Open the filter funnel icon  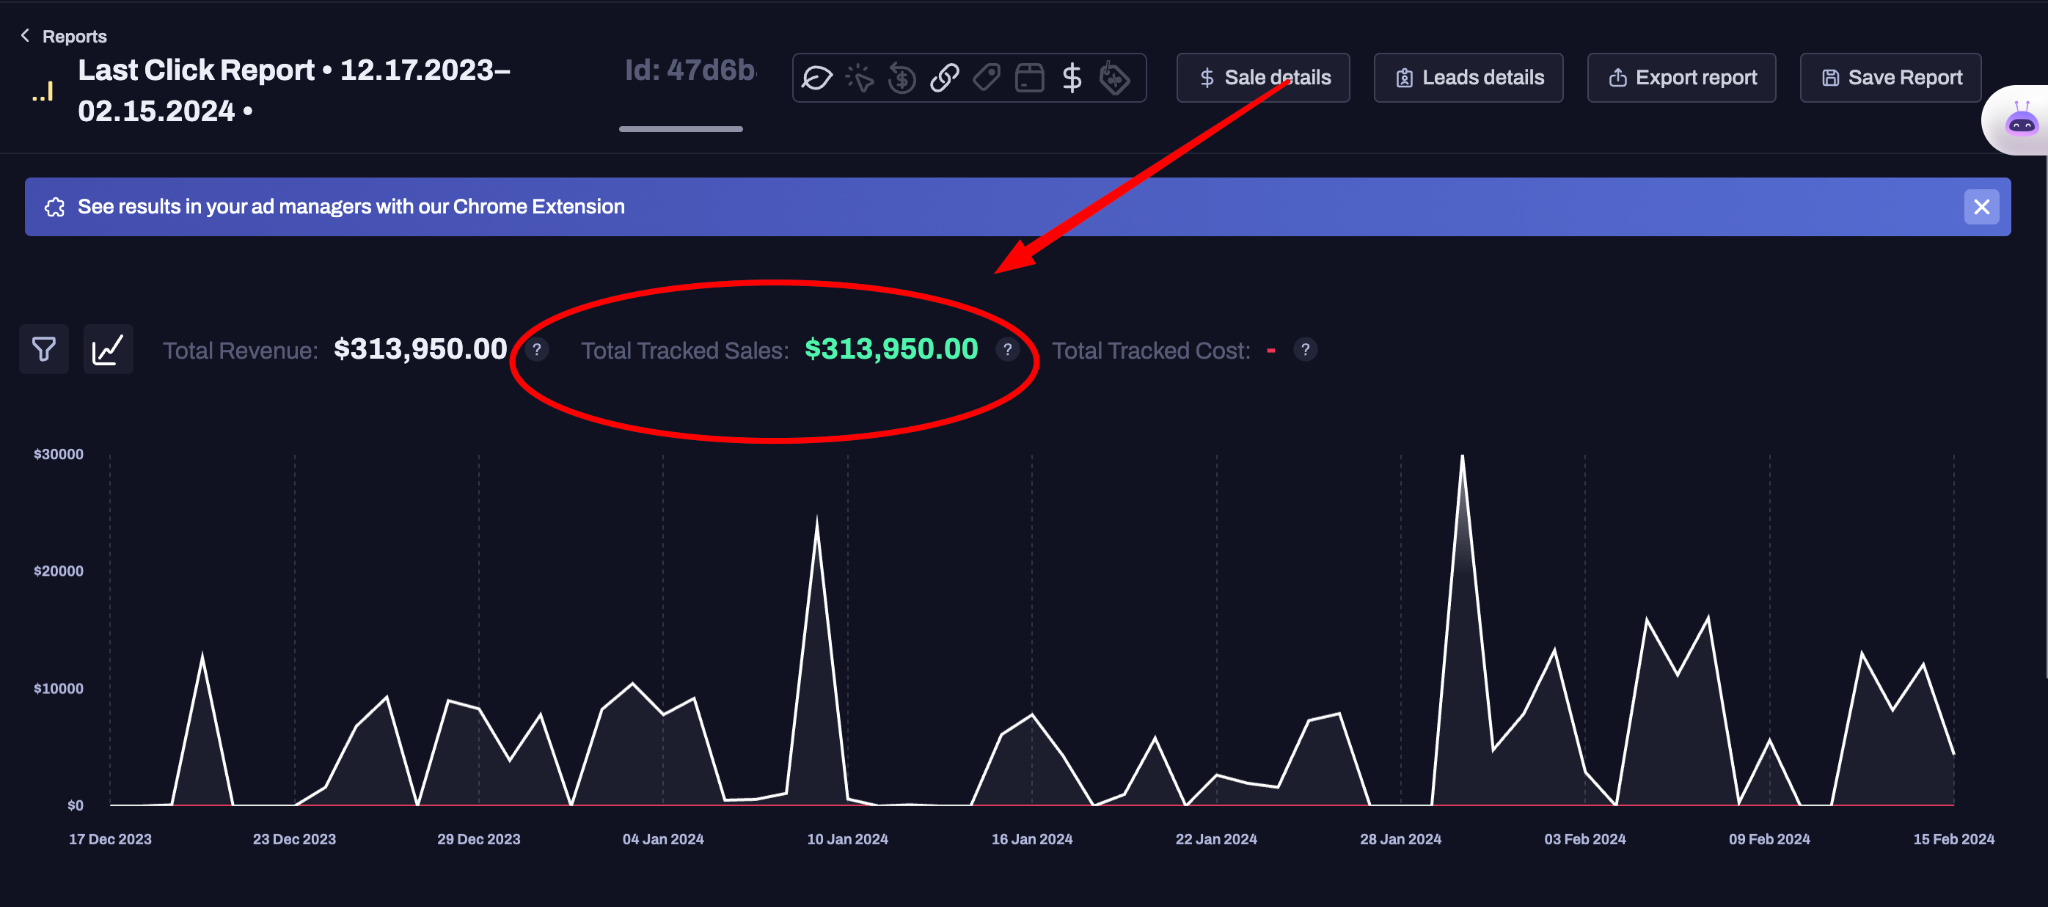tap(44, 349)
